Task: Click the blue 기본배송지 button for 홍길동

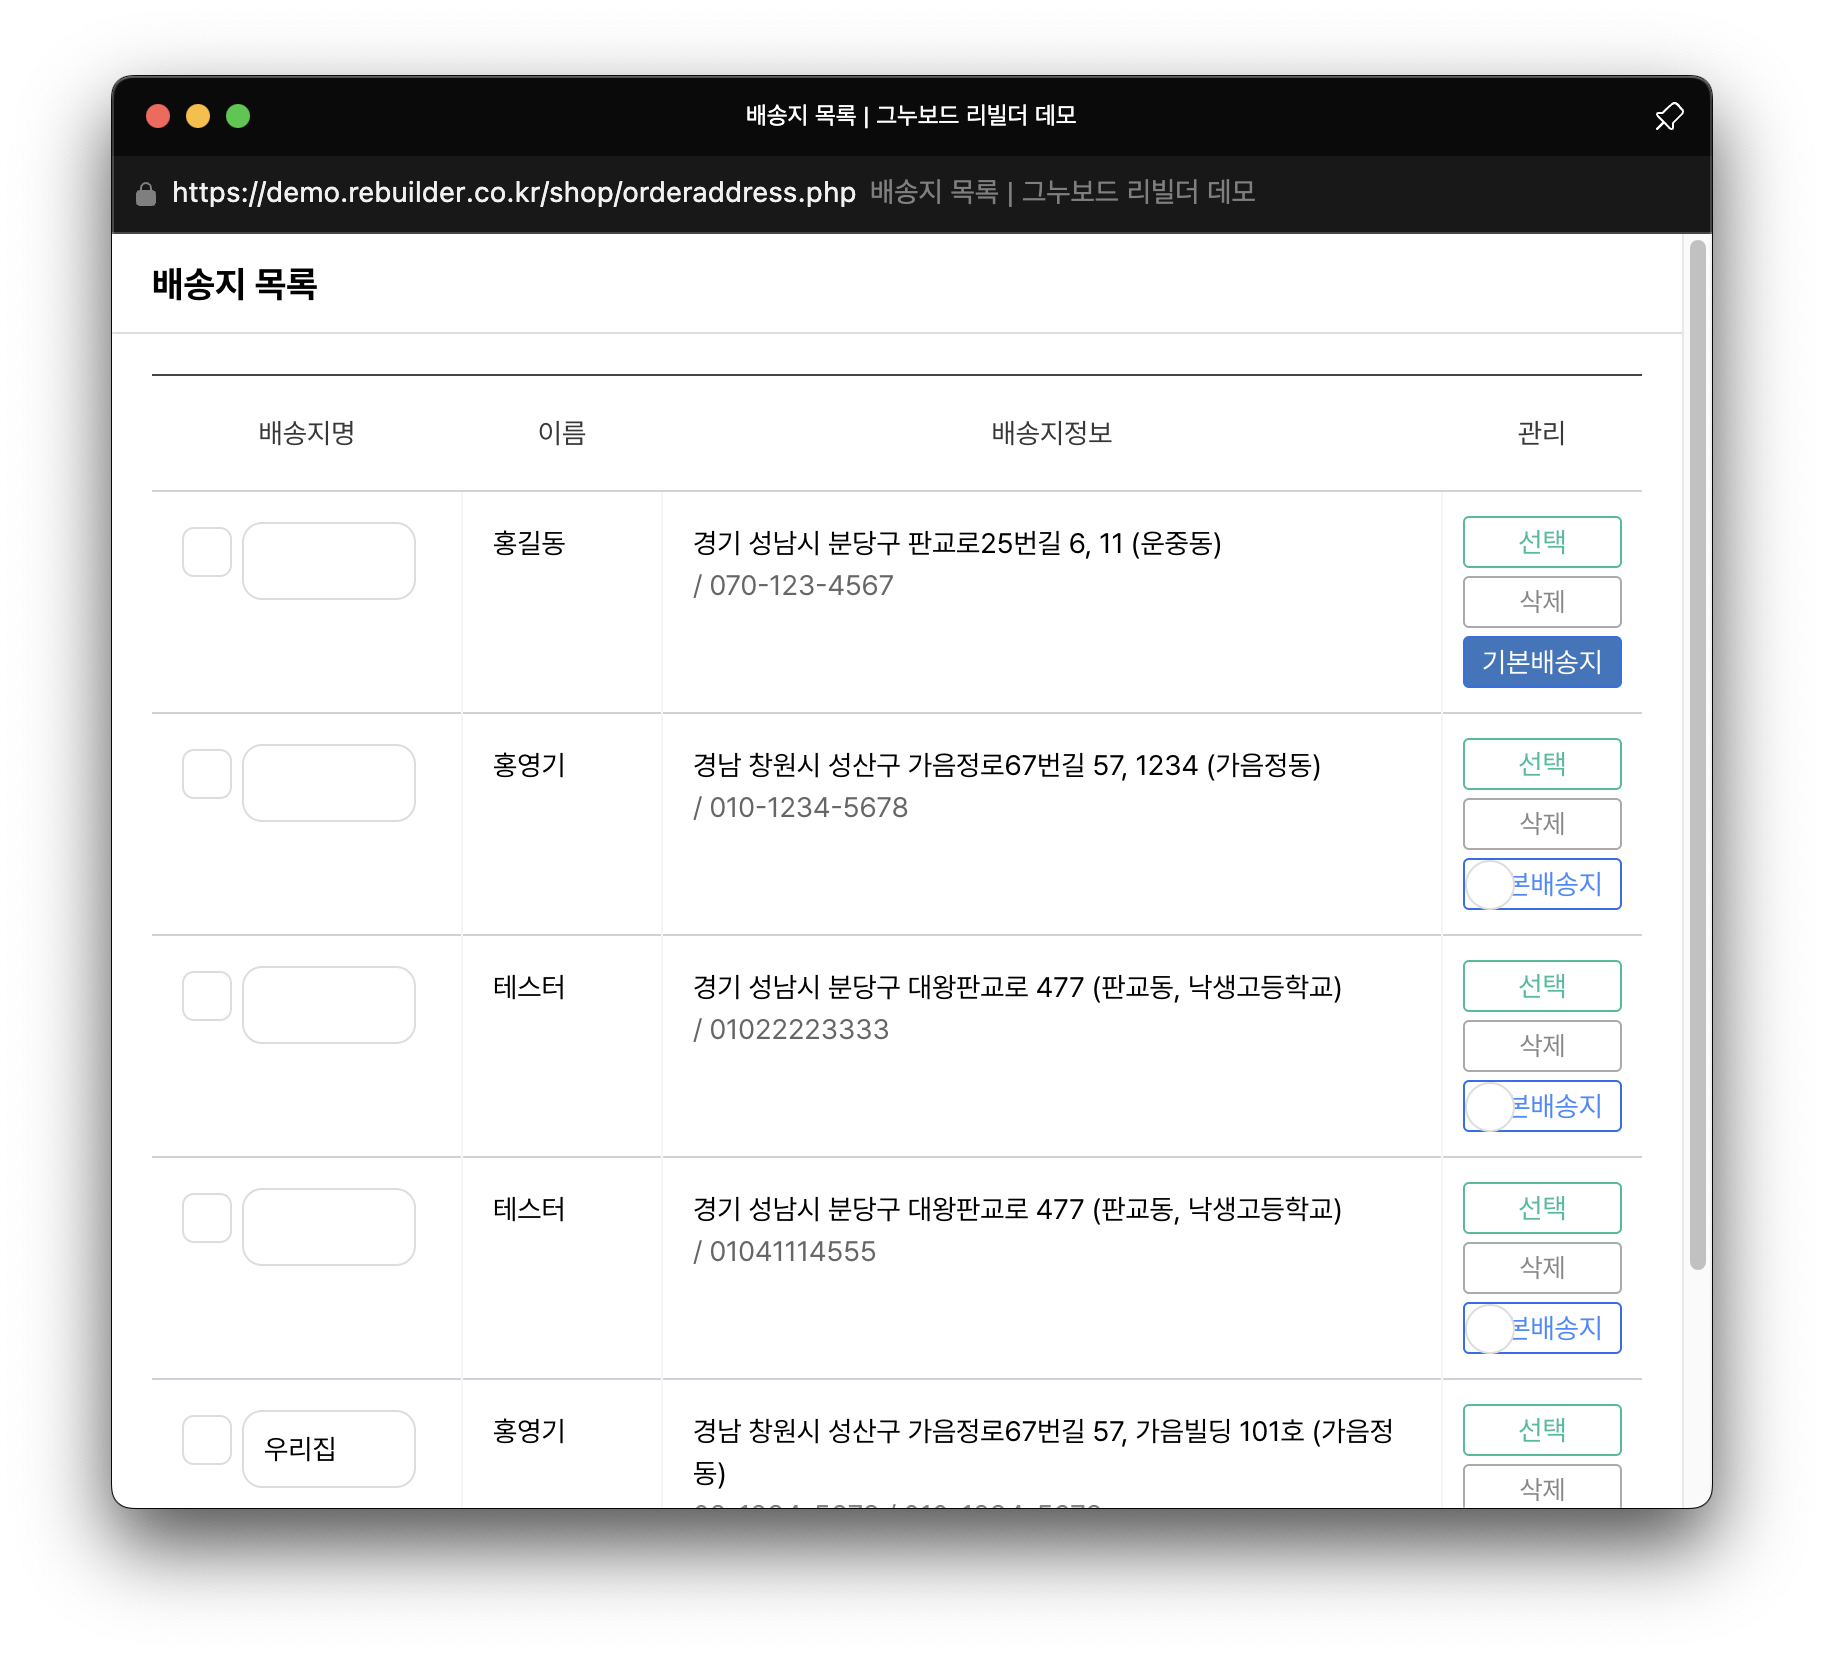Action: pos(1542,662)
